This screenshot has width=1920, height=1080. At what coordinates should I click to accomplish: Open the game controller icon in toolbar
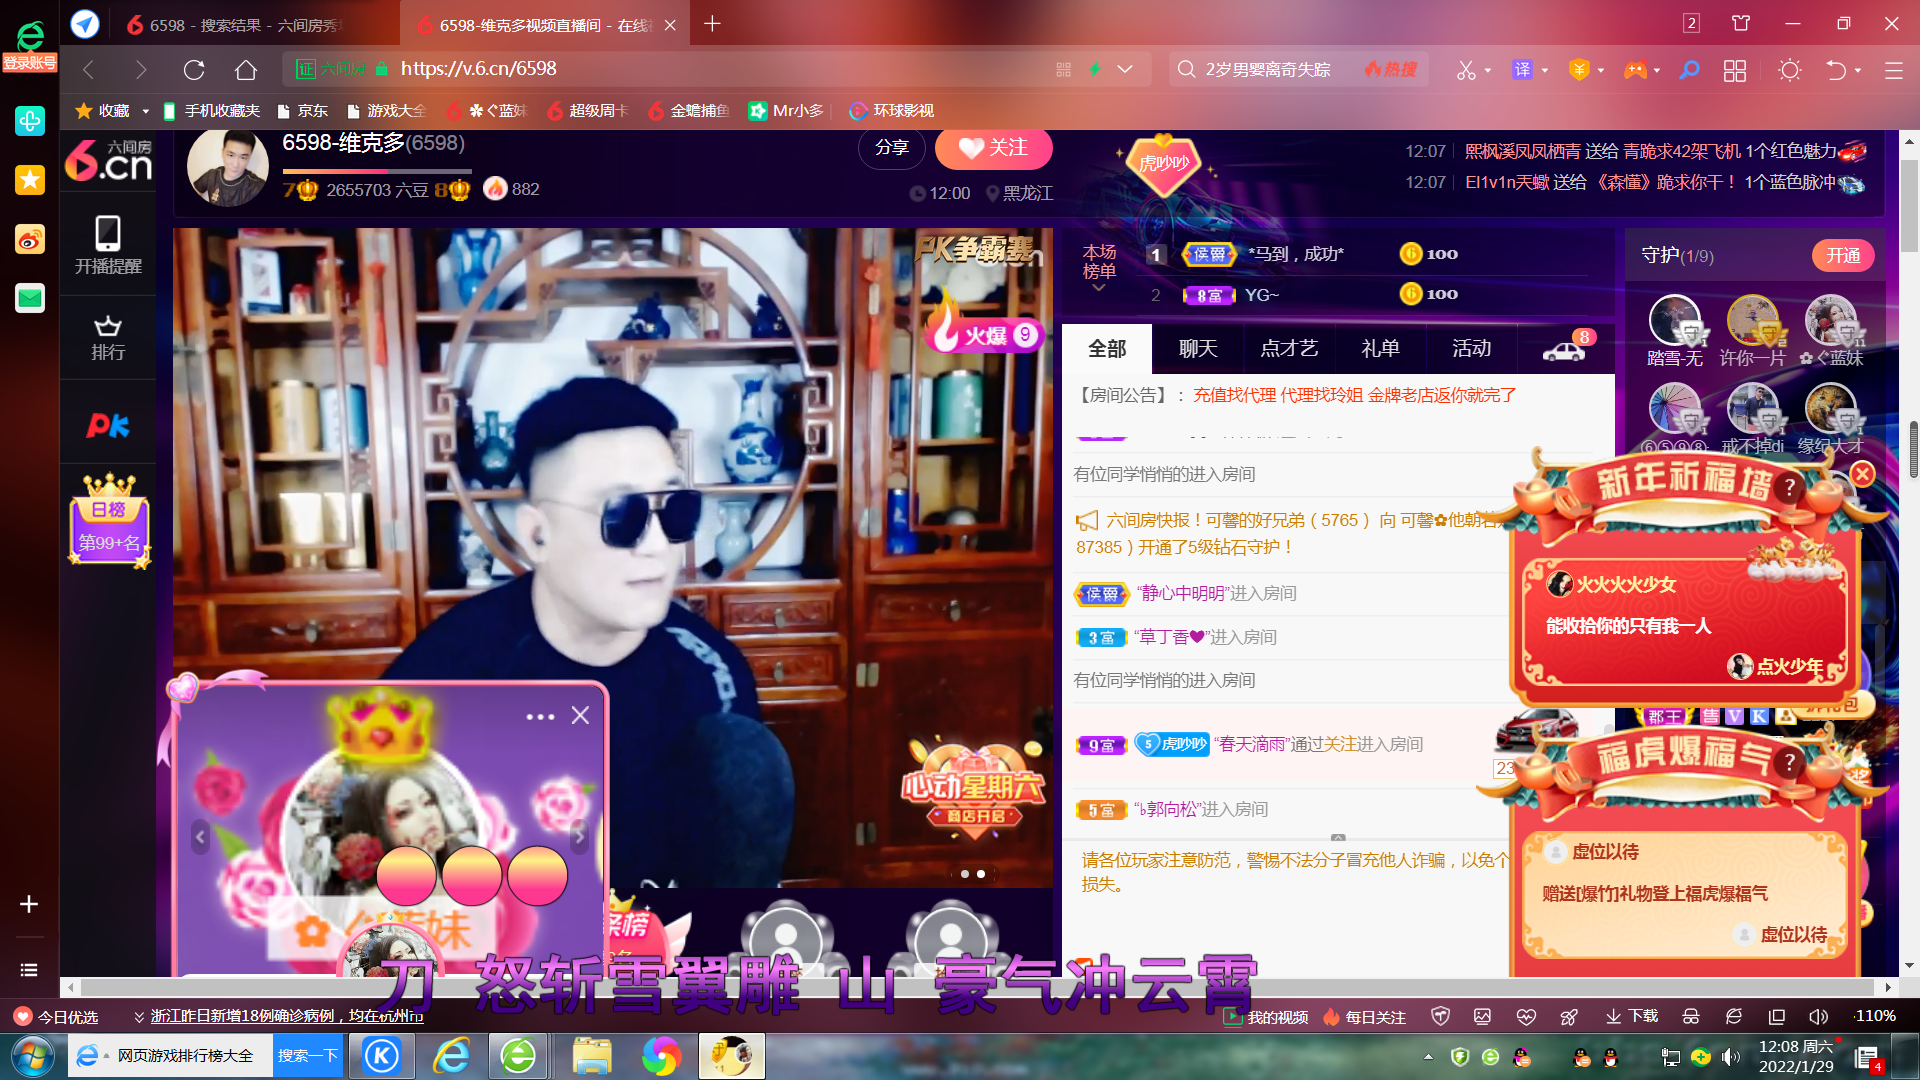point(1635,70)
